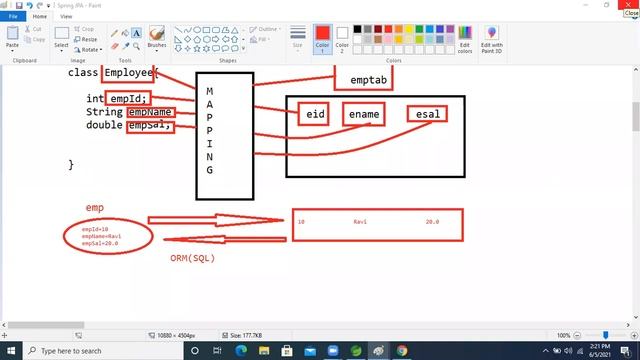Open the File menu

(x=13, y=16)
